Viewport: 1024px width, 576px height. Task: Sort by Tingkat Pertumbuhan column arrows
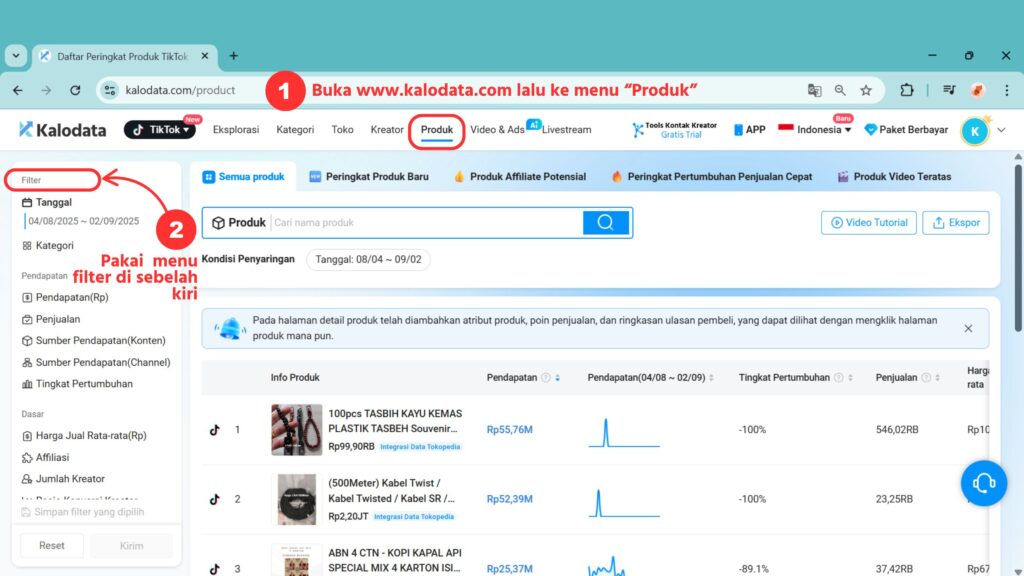coord(850,377)
